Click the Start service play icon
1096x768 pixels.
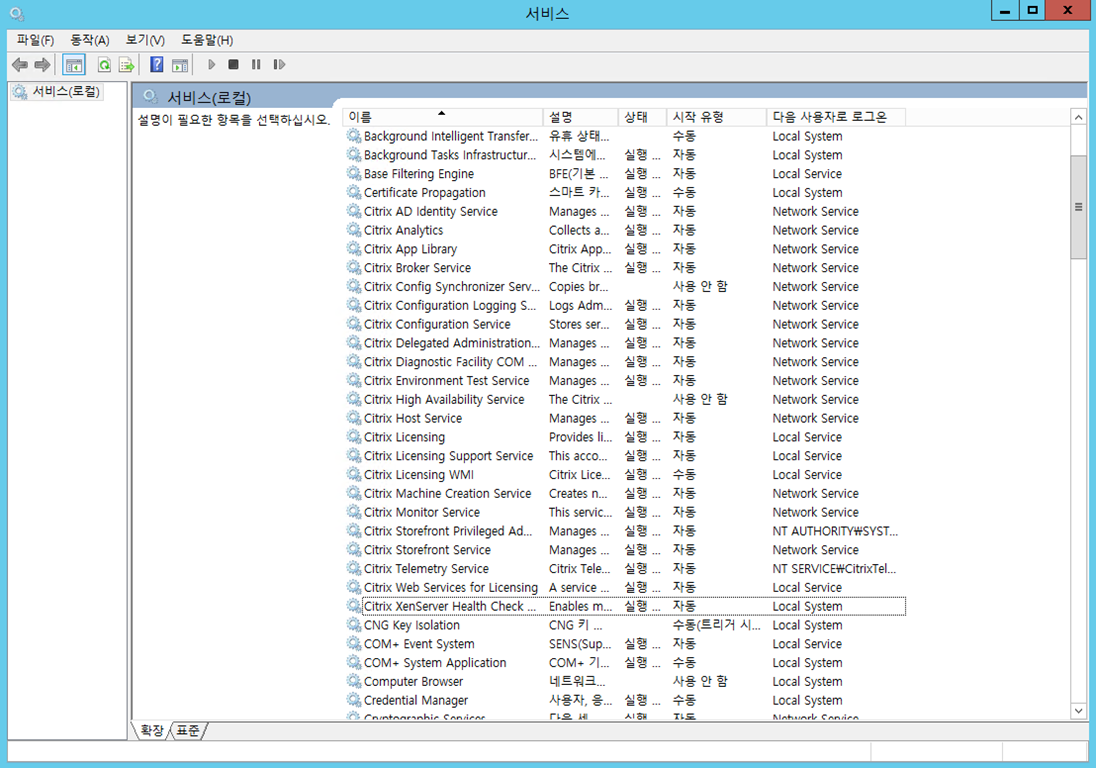211,65
